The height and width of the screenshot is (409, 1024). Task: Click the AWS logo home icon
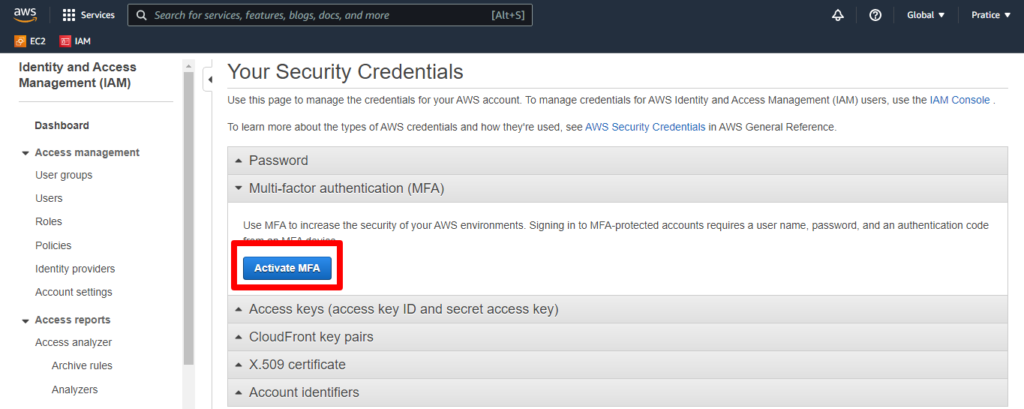[25, 14]
